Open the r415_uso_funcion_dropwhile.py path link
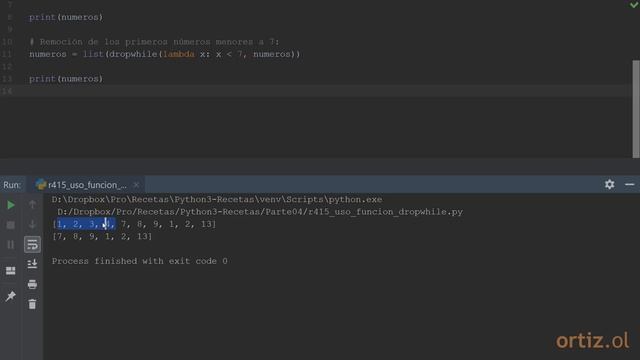This screenshot has width=640, height=360. [260, 212]
